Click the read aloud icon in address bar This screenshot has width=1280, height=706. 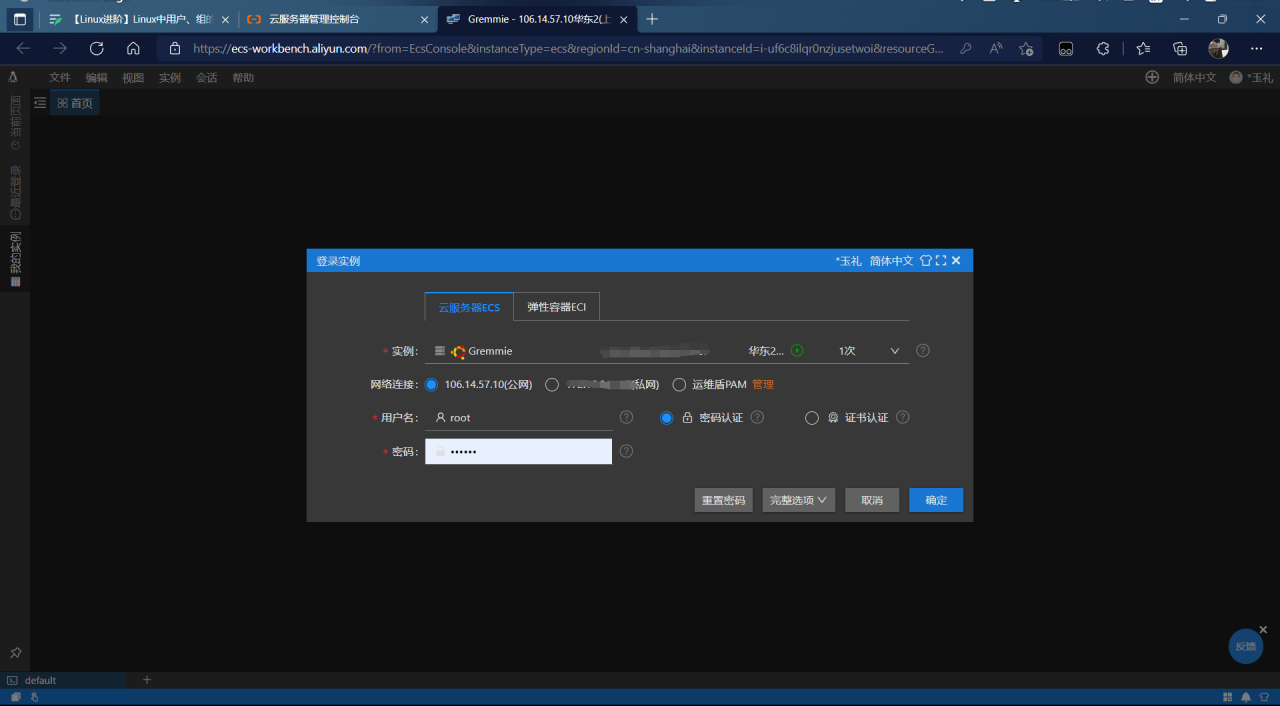[996, 48]
